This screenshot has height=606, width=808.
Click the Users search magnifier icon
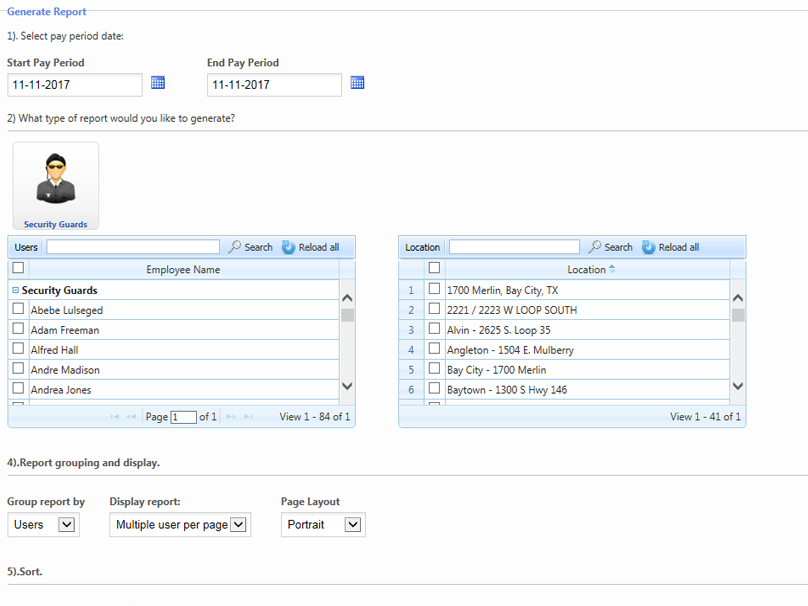point(235,247)
